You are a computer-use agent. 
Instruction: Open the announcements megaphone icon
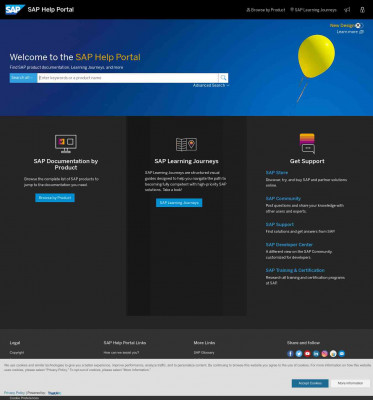(x=347, y=10)
